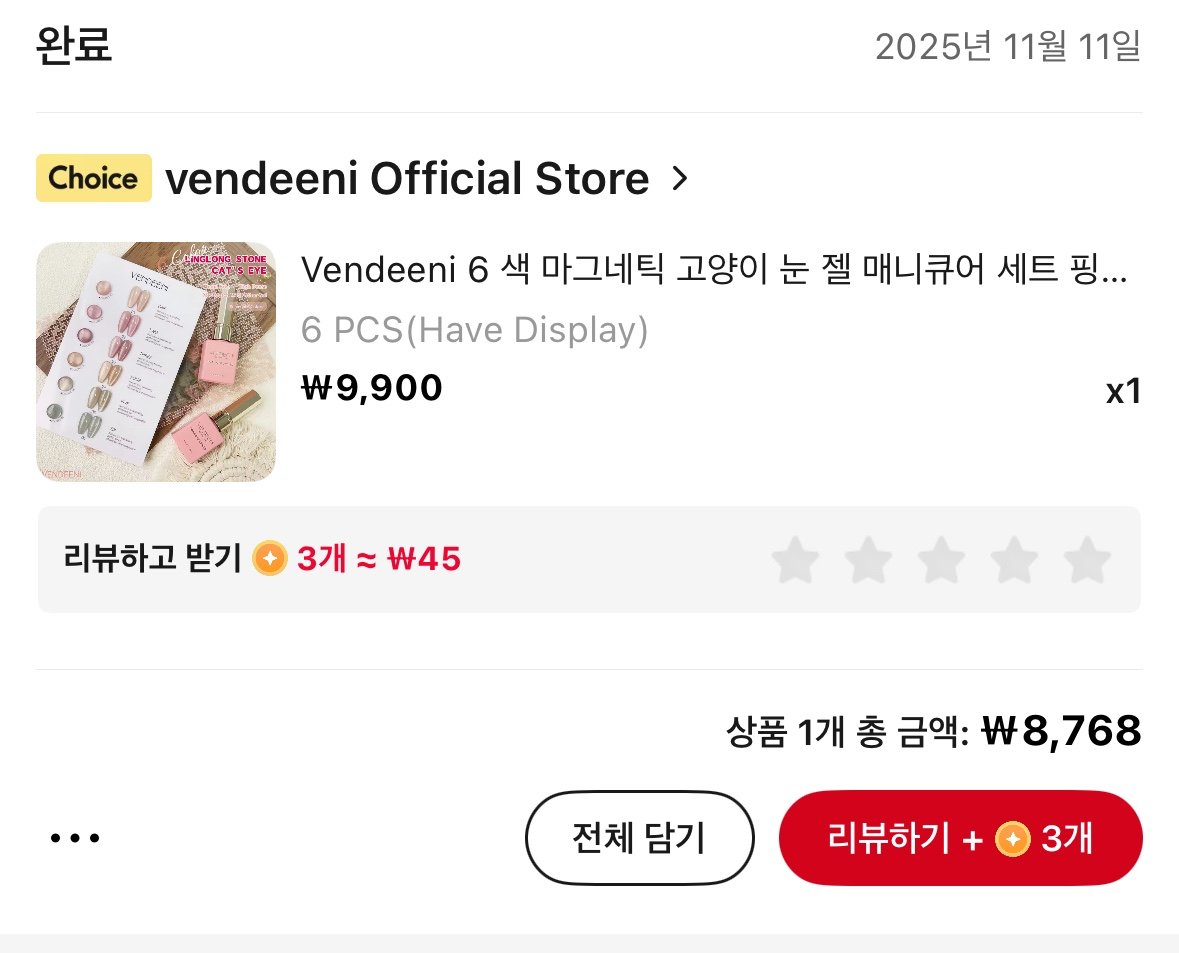Rate the product one star
The image size is (1179, 953).
click(x=796, y=559)
